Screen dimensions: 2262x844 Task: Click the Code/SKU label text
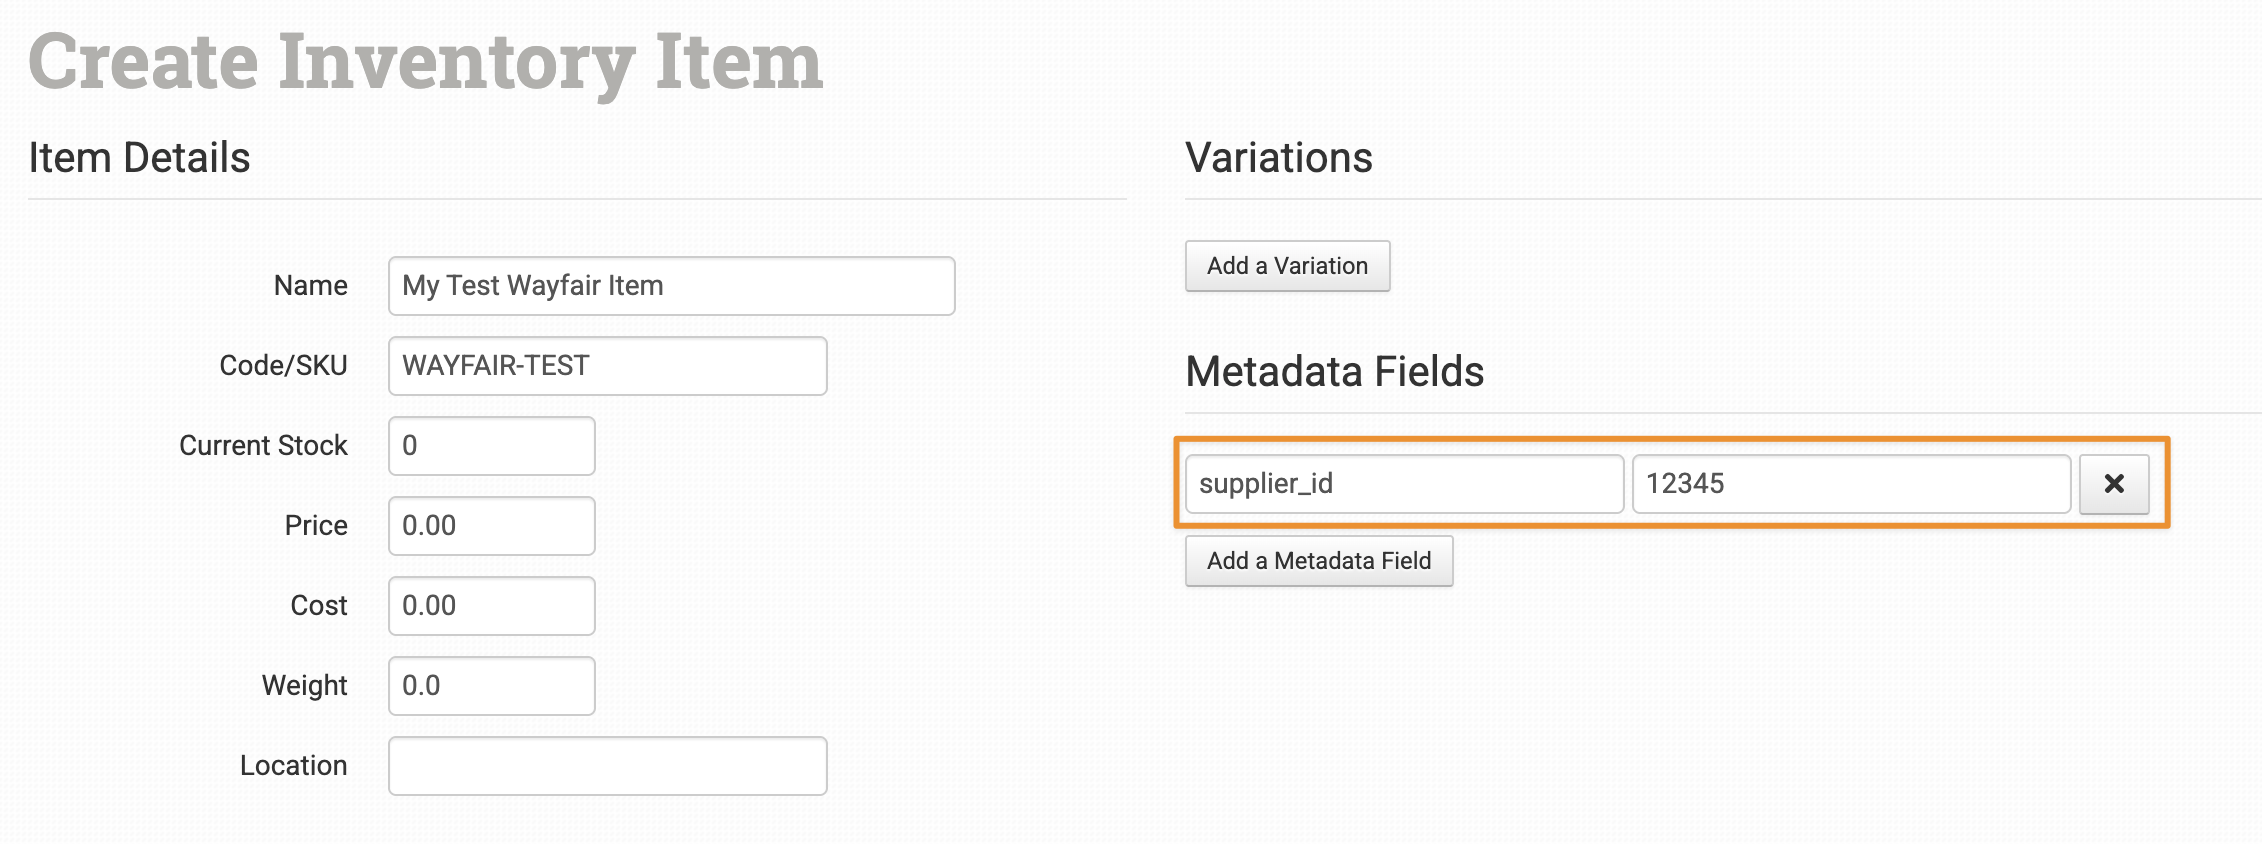[x=283, y=366]
